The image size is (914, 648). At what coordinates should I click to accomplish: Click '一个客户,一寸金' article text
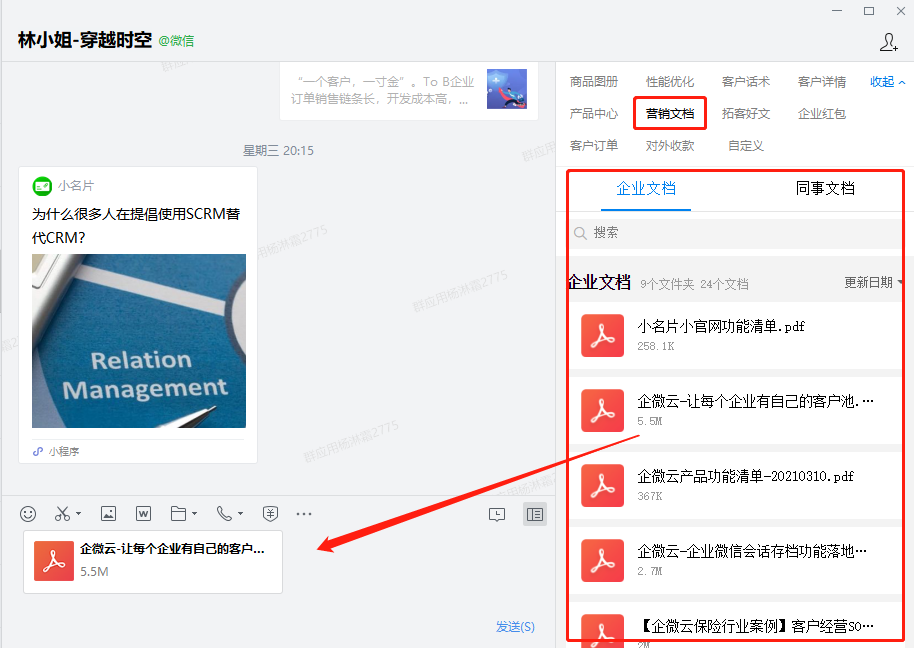383,90
